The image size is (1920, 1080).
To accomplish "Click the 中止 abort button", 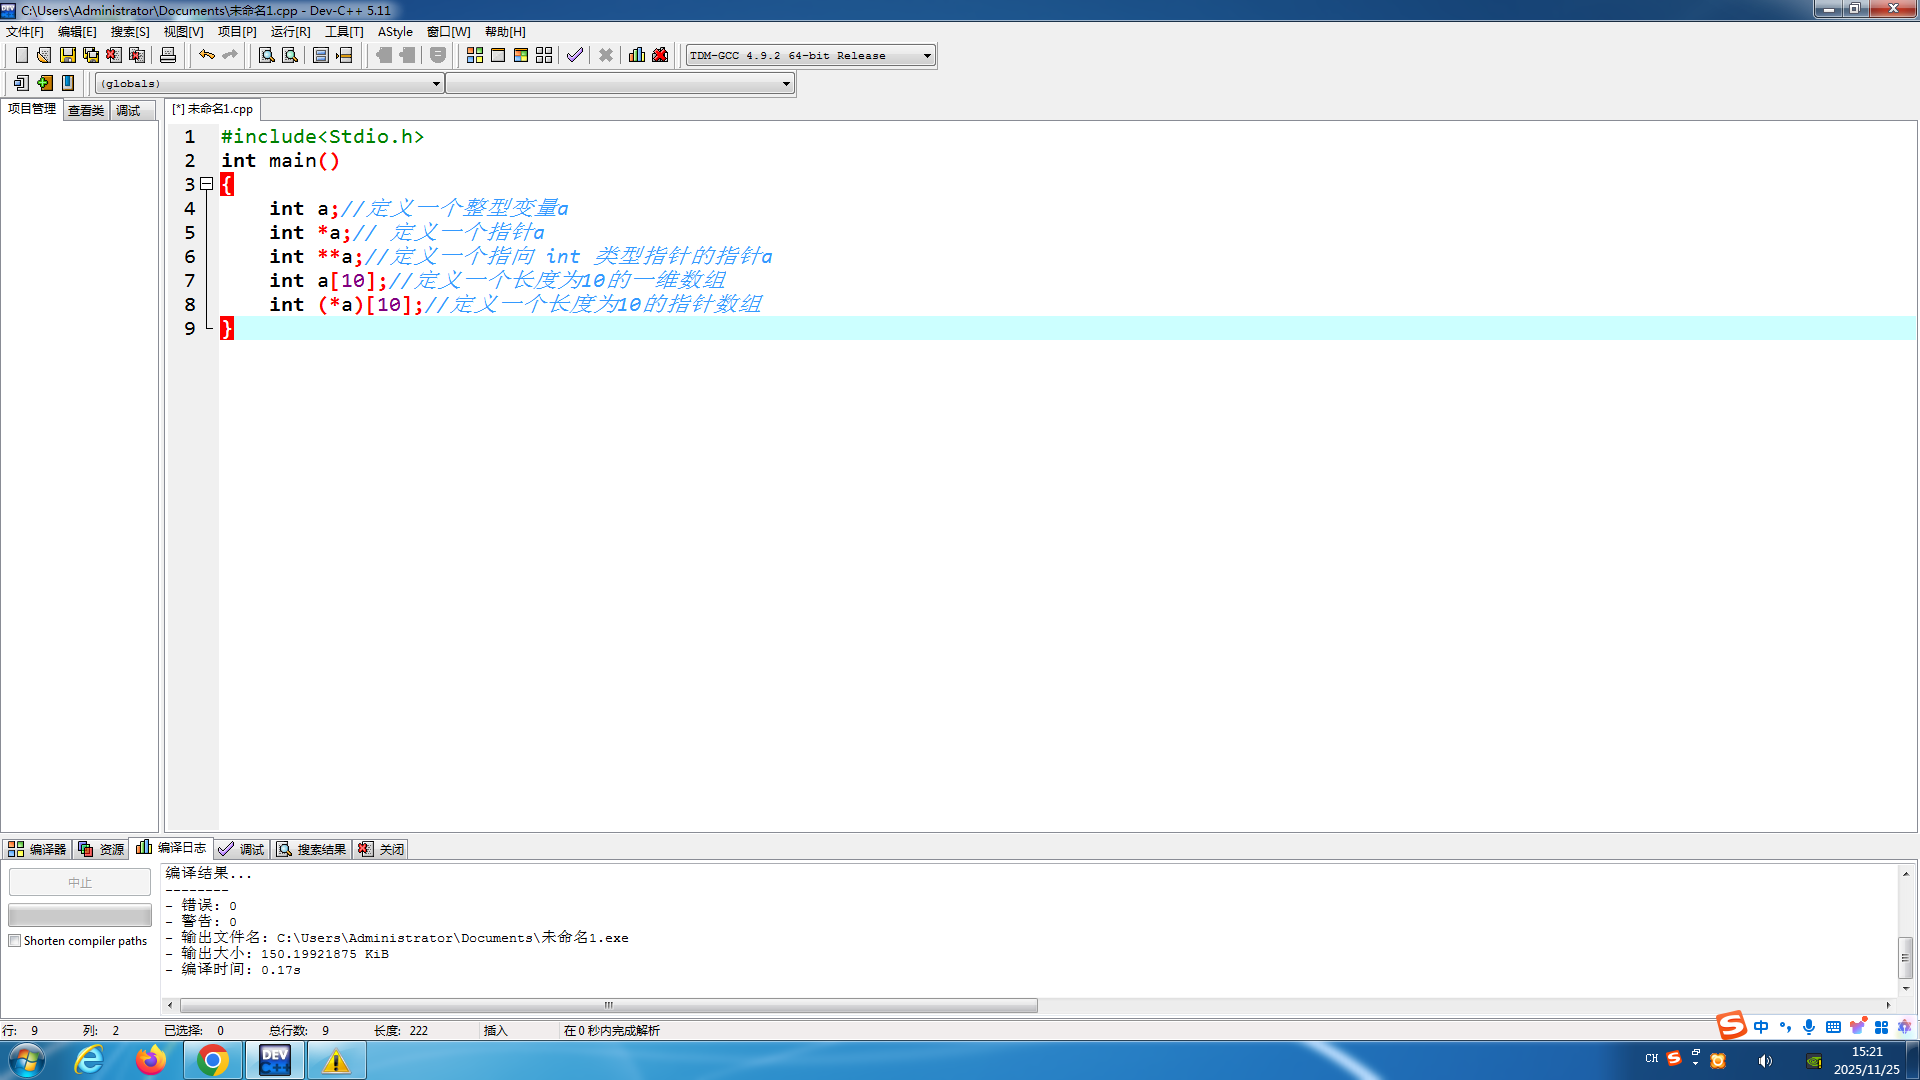I will (x=79, y=882).
